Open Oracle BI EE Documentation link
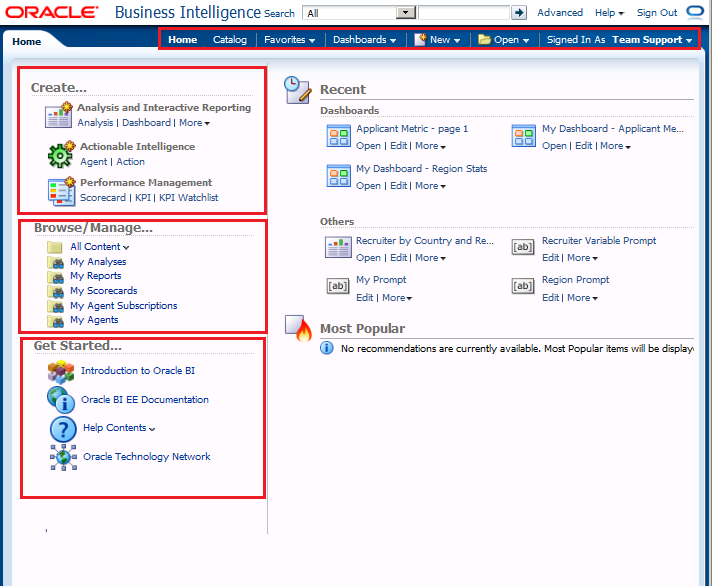 tap(145, 400)
